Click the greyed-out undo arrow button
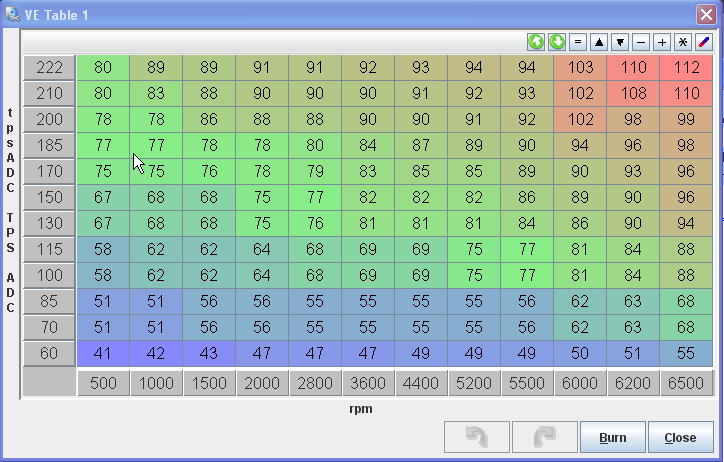The width and height of the screenshot is (724, 462). pyautogui.click(x=476, y=437)
